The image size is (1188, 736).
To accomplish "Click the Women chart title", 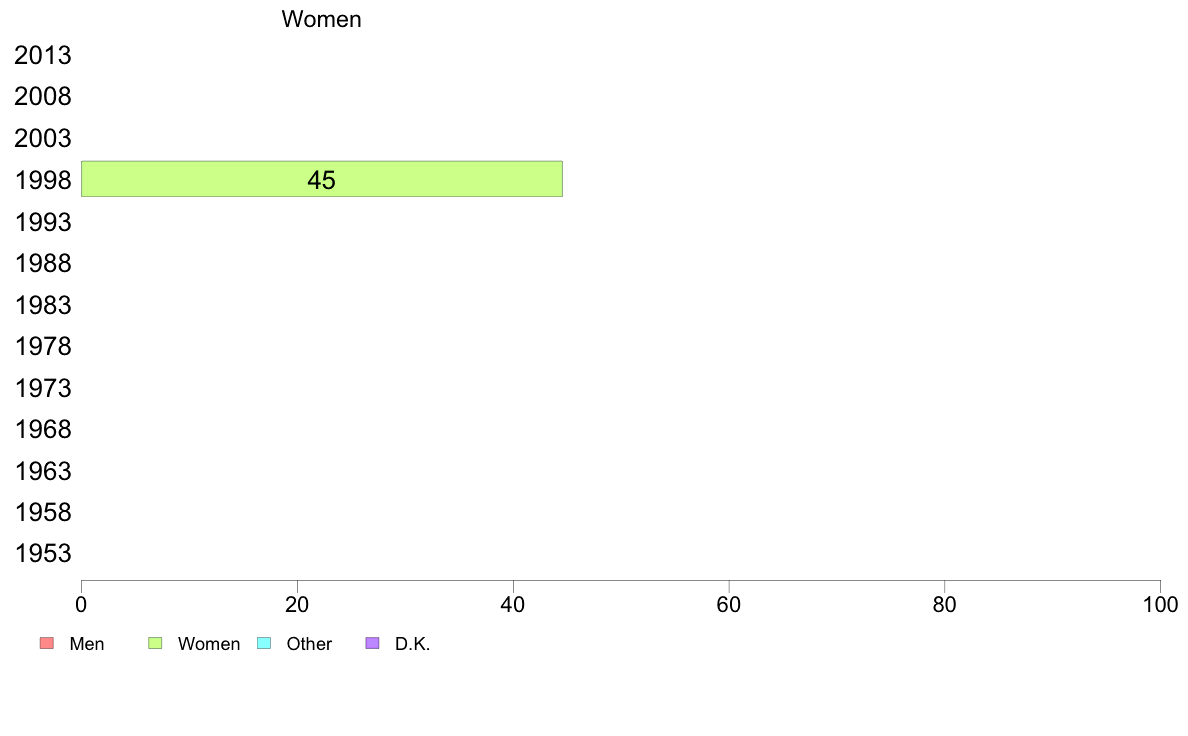I will pos(321,19).
